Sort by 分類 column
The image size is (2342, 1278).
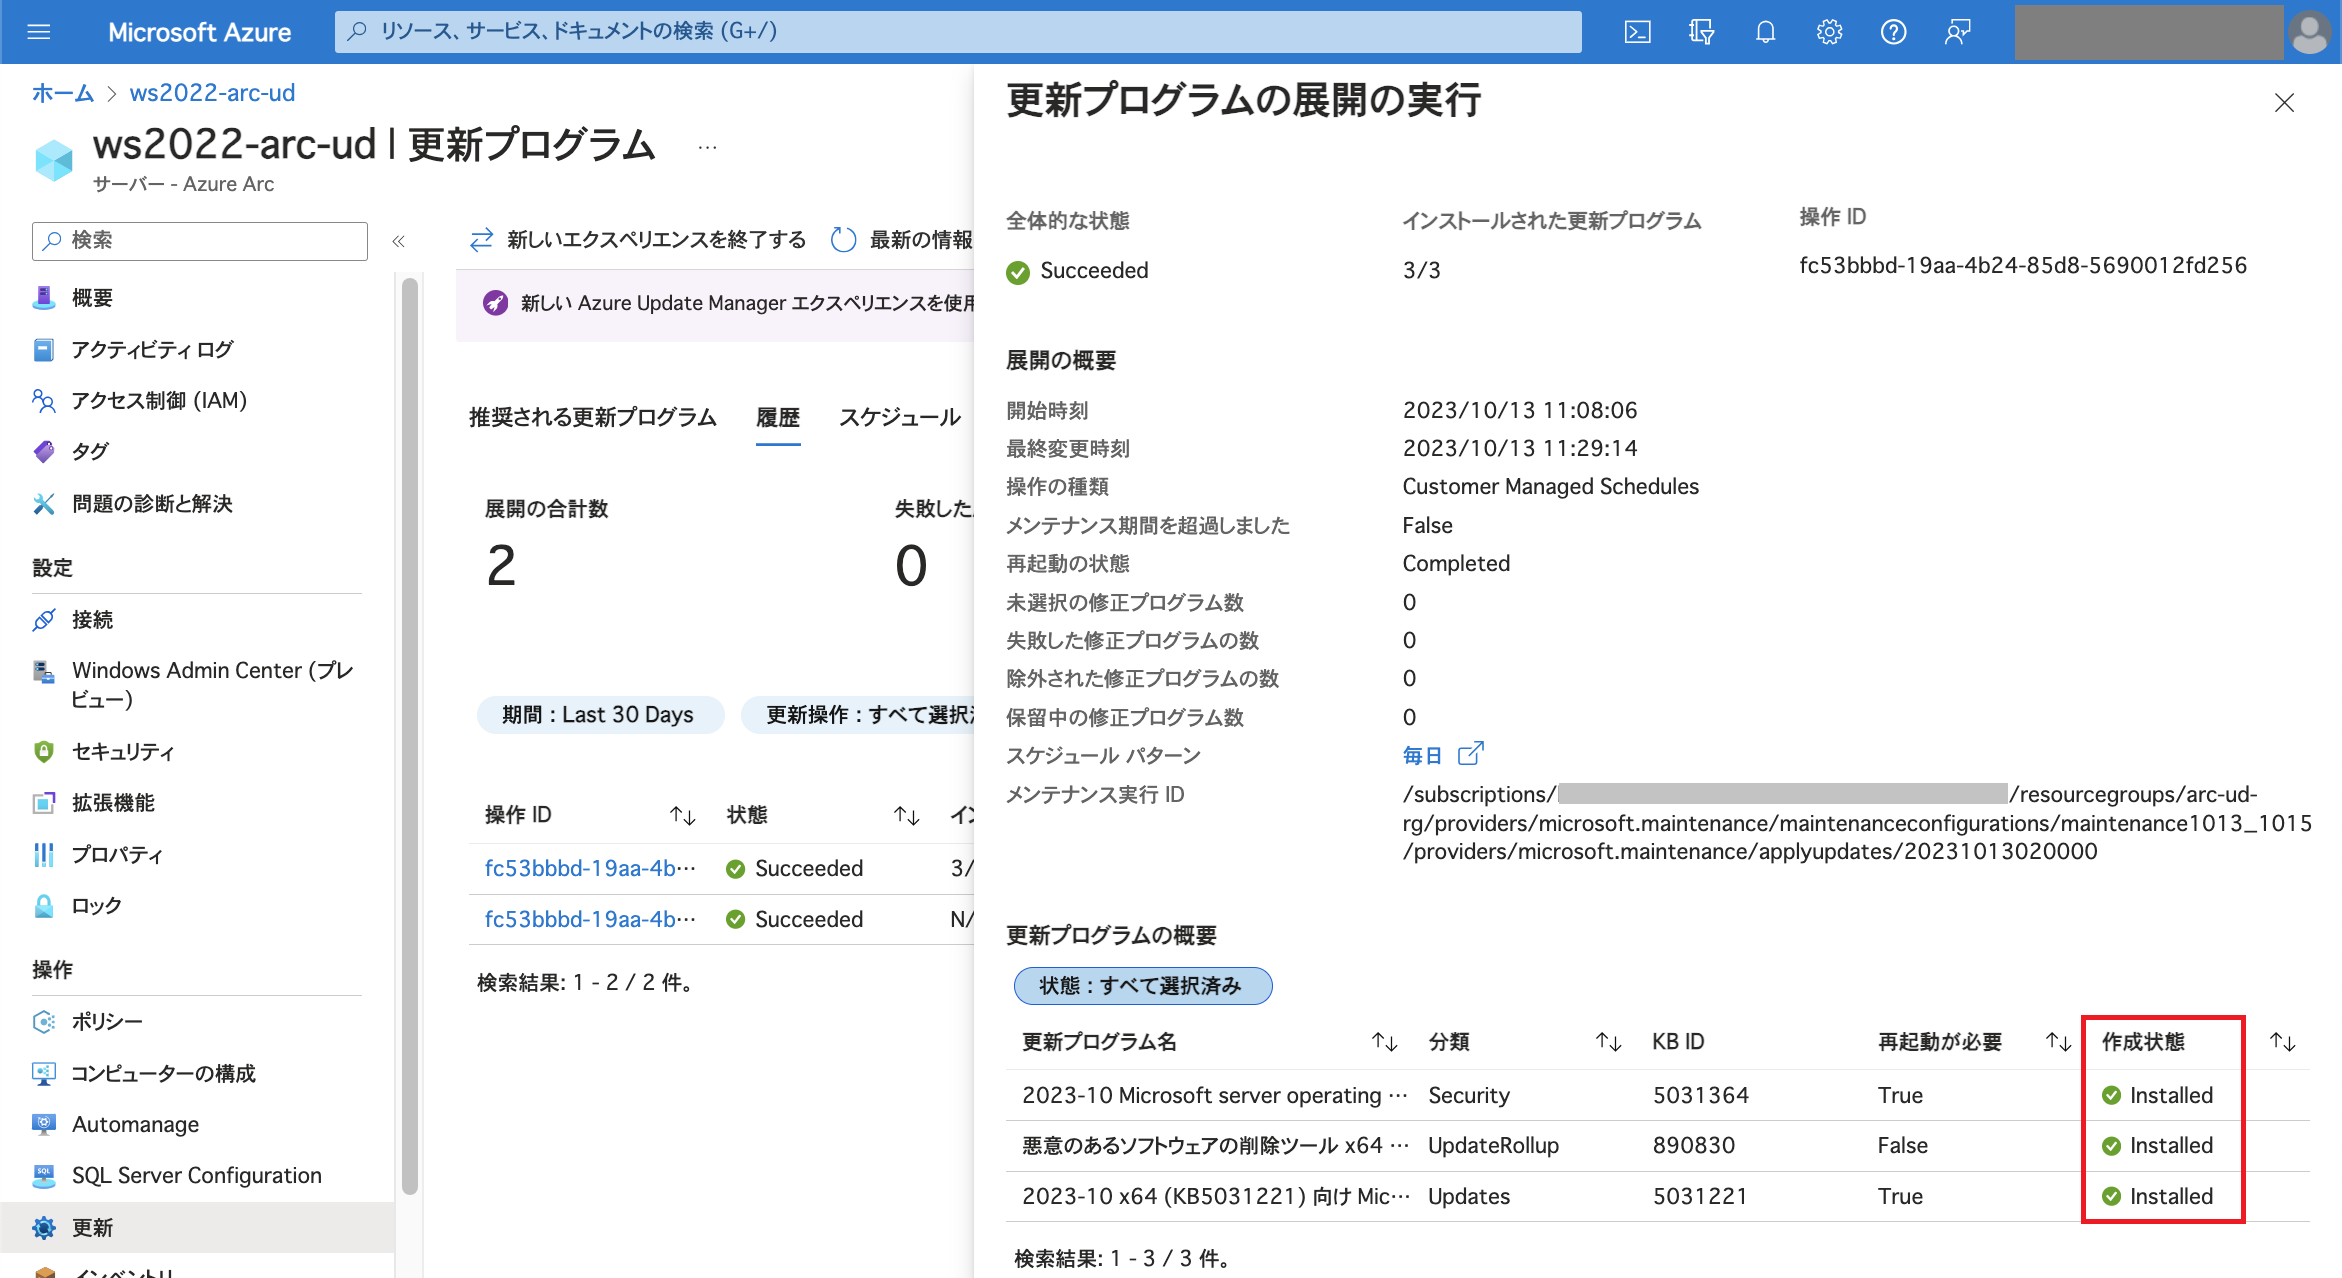pyautogui.click(x=1608, y=1042)
